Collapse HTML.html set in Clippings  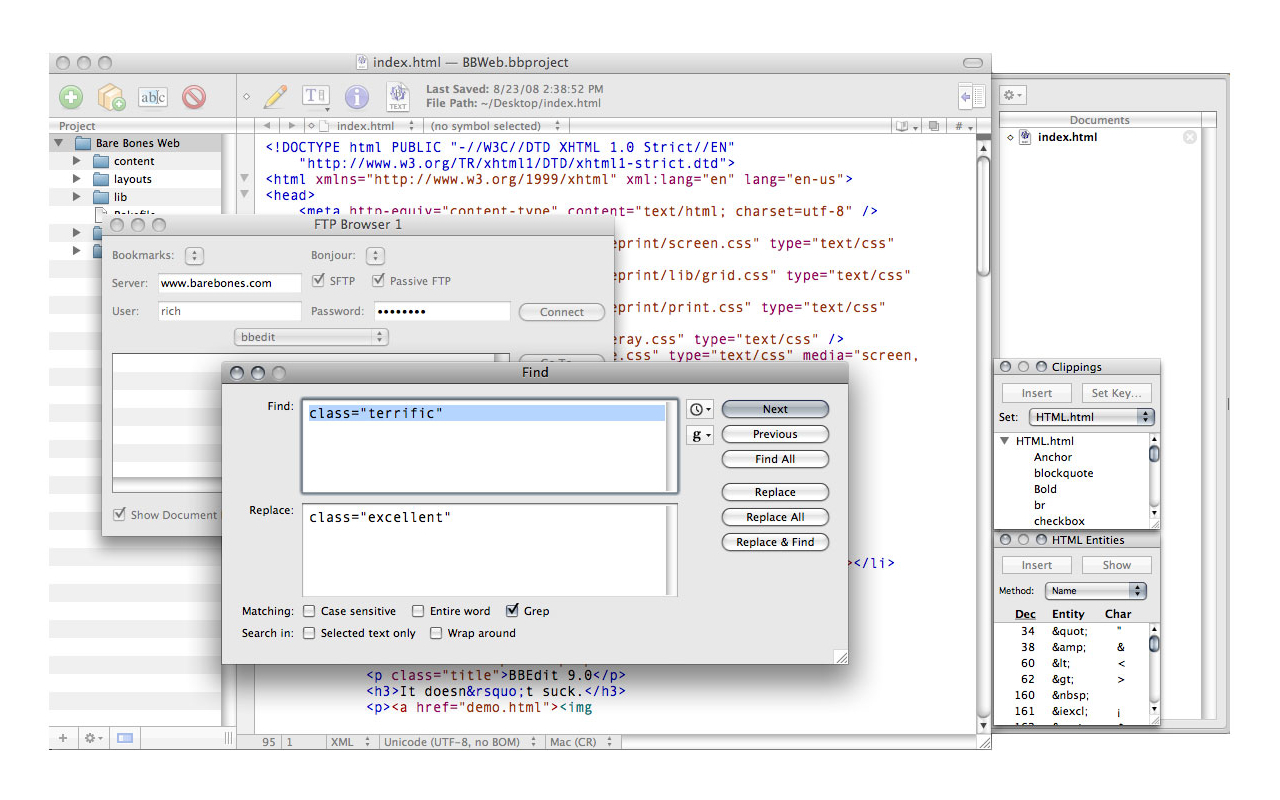click(1005, 441)
